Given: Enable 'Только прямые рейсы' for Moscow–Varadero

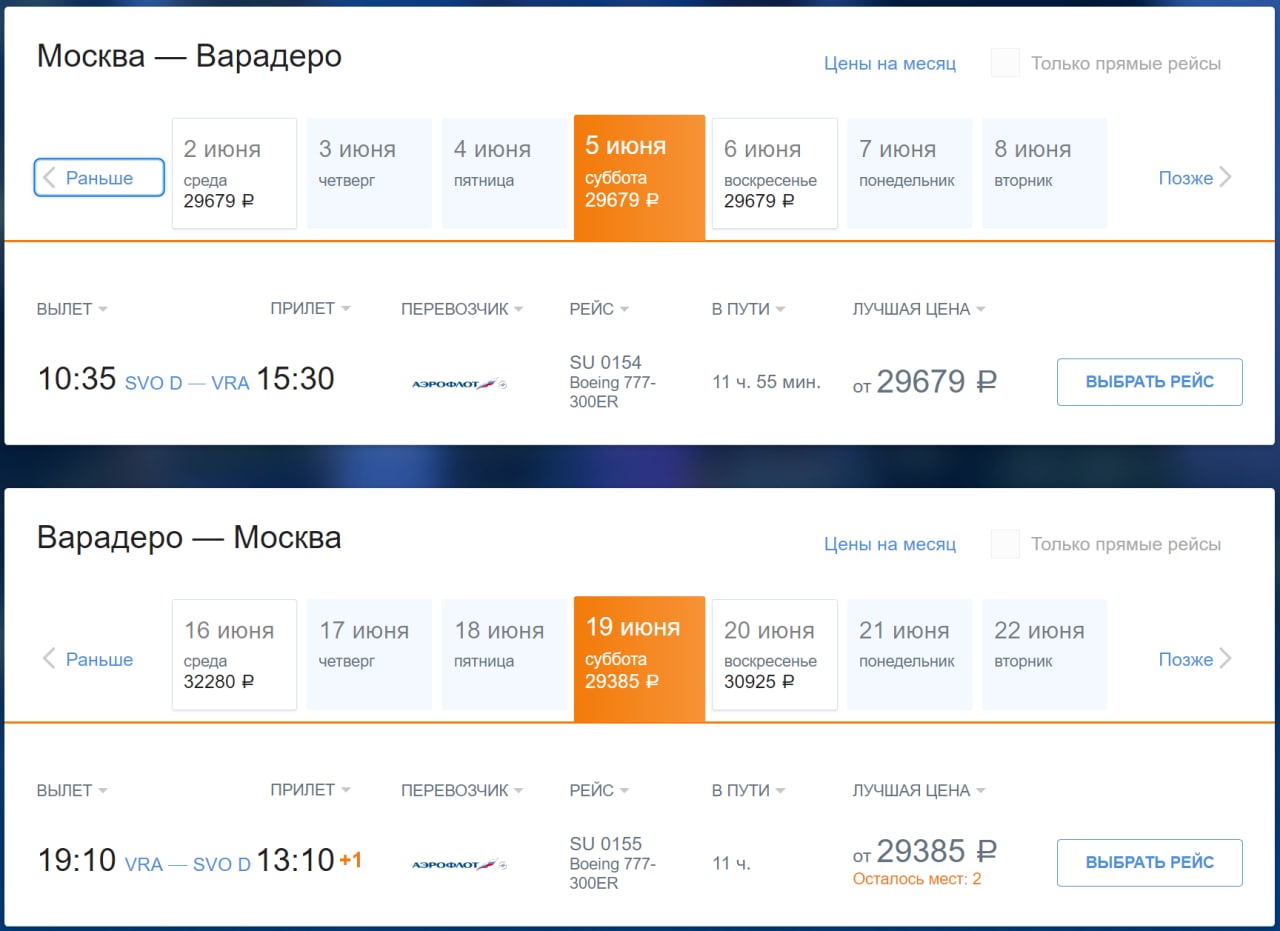Looking at the screenshot, I should (1005, 63).
